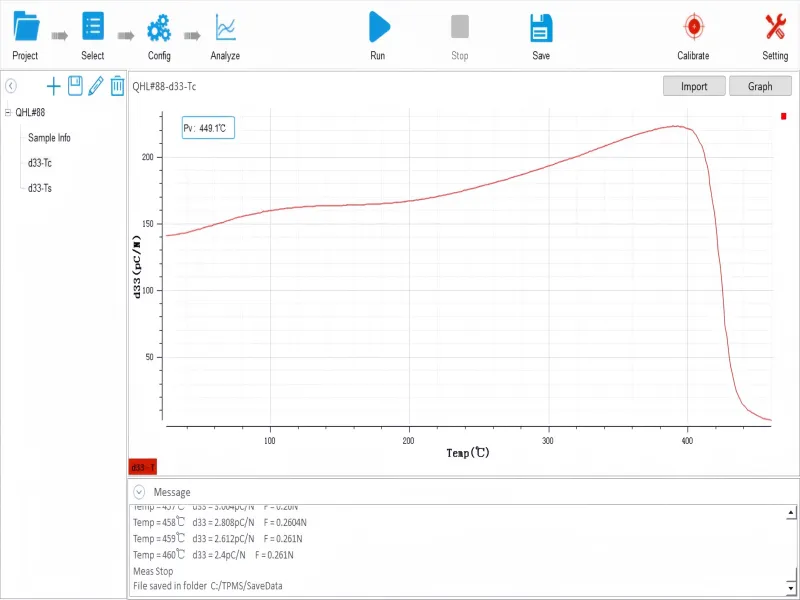The height and width of the screenshot is (600, 800).
Task: Select the QHL#88-d33-Tc tab
Action: (x=165, y=86)
